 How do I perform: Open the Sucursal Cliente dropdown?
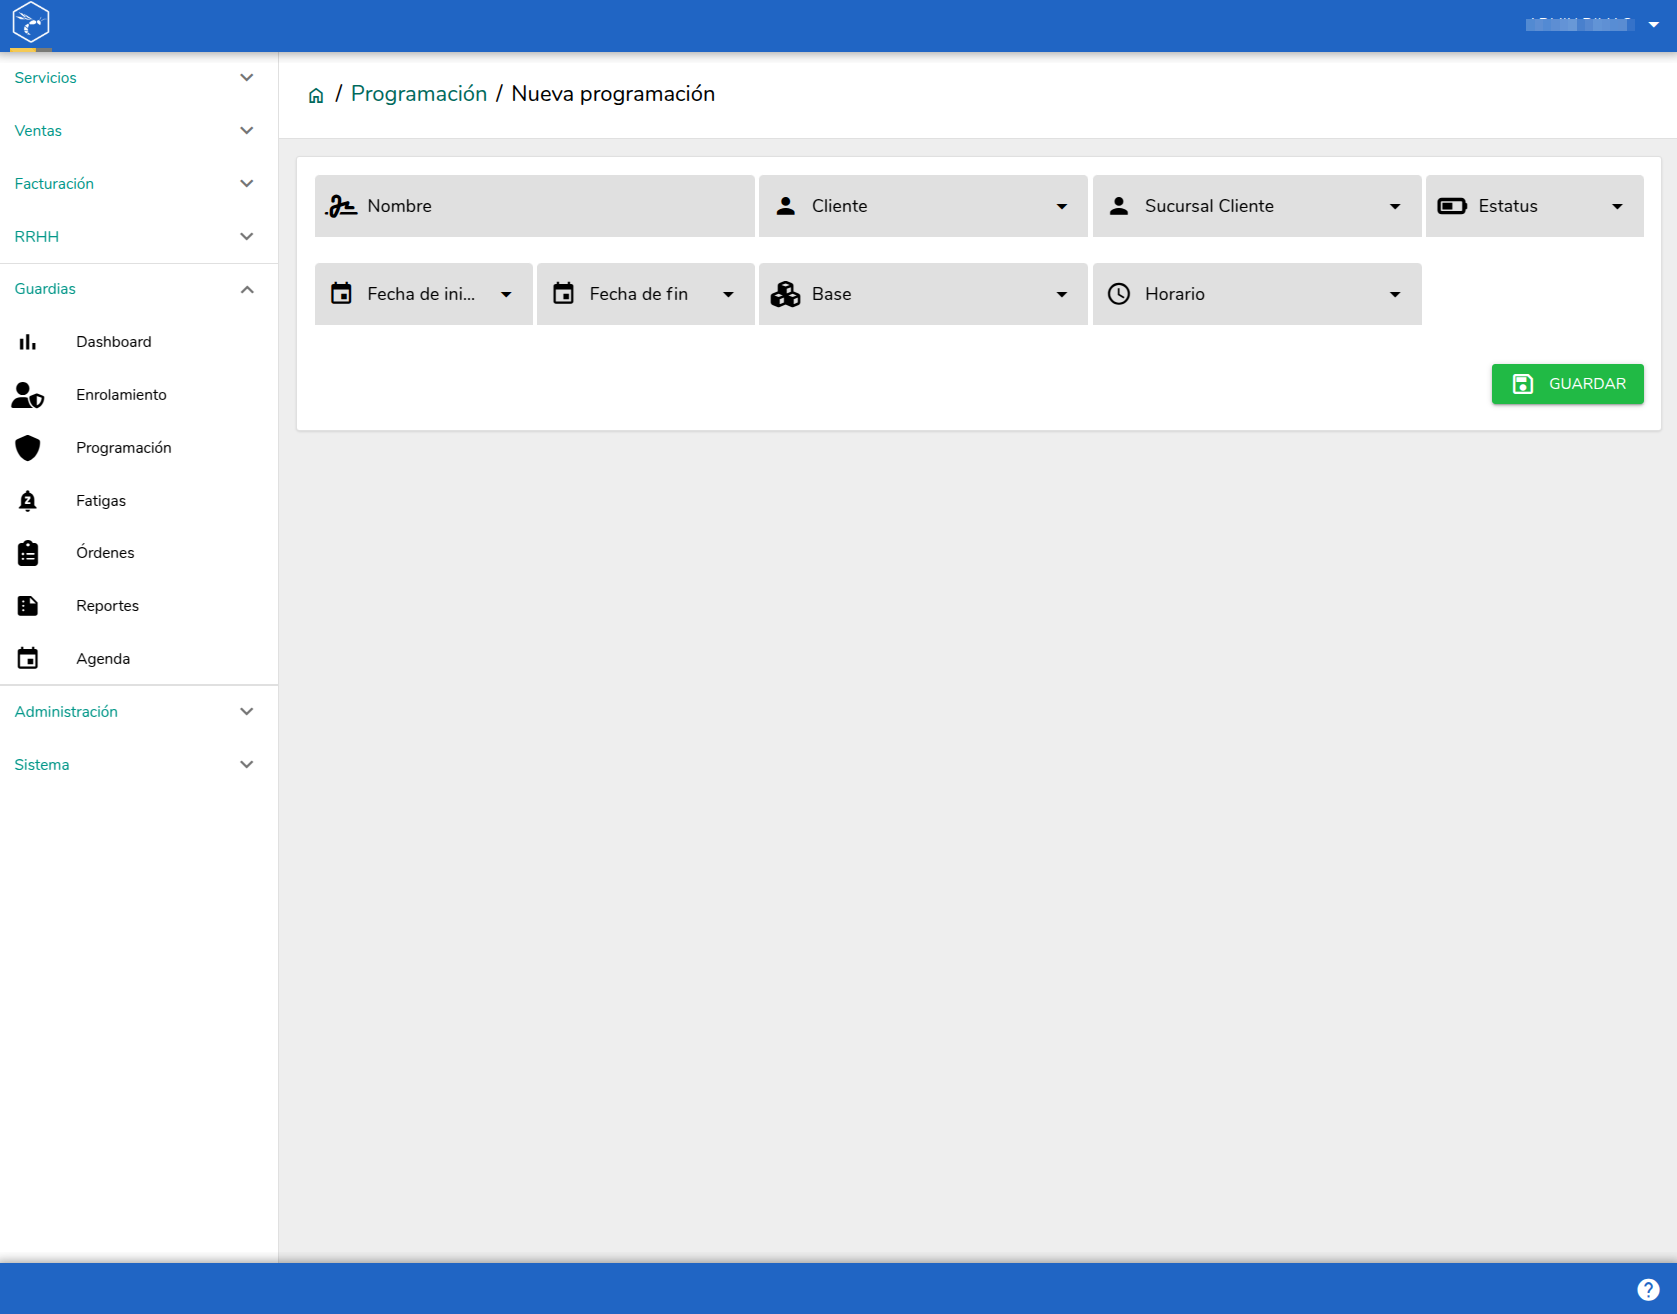click(1257, 206)
